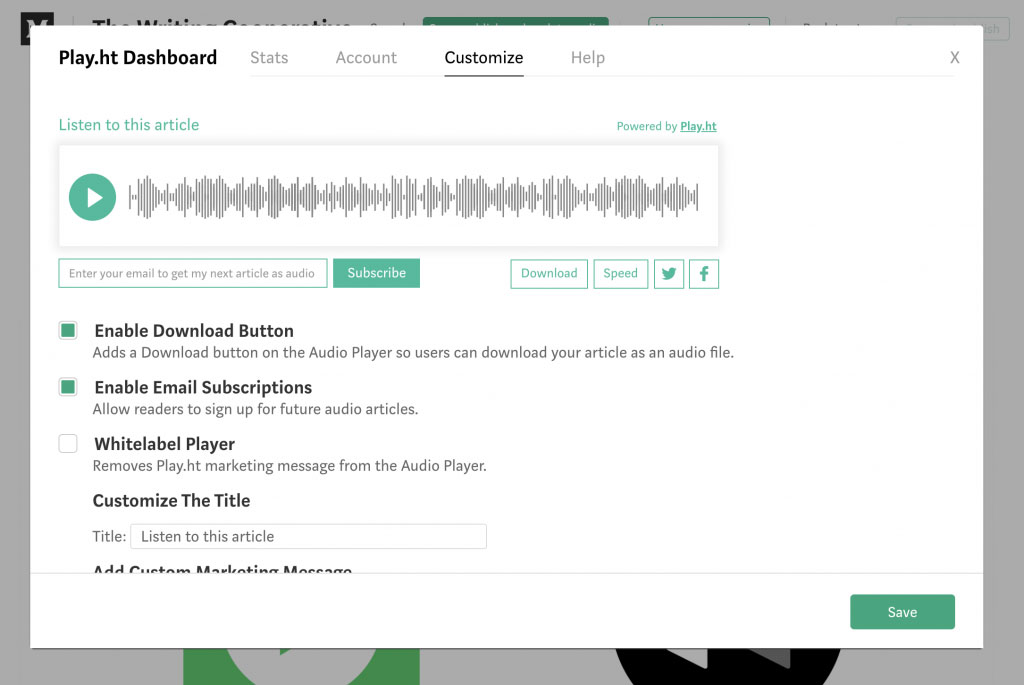Disable the Email Subscriptions checkbox
This screenshot has width=1024, height=685.
pyautogui.click(x=68, y=387)
